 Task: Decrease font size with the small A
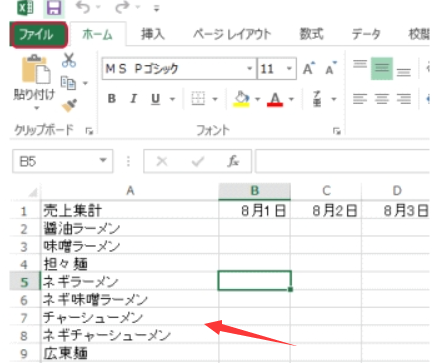click(331, 69)
